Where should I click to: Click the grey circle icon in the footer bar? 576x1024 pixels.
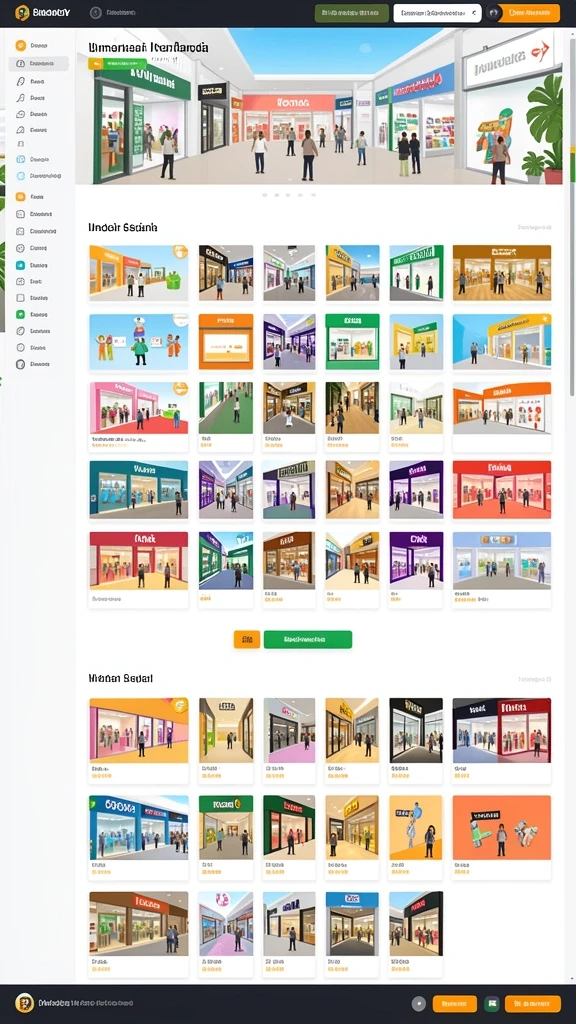click(x=419, y=1004)
